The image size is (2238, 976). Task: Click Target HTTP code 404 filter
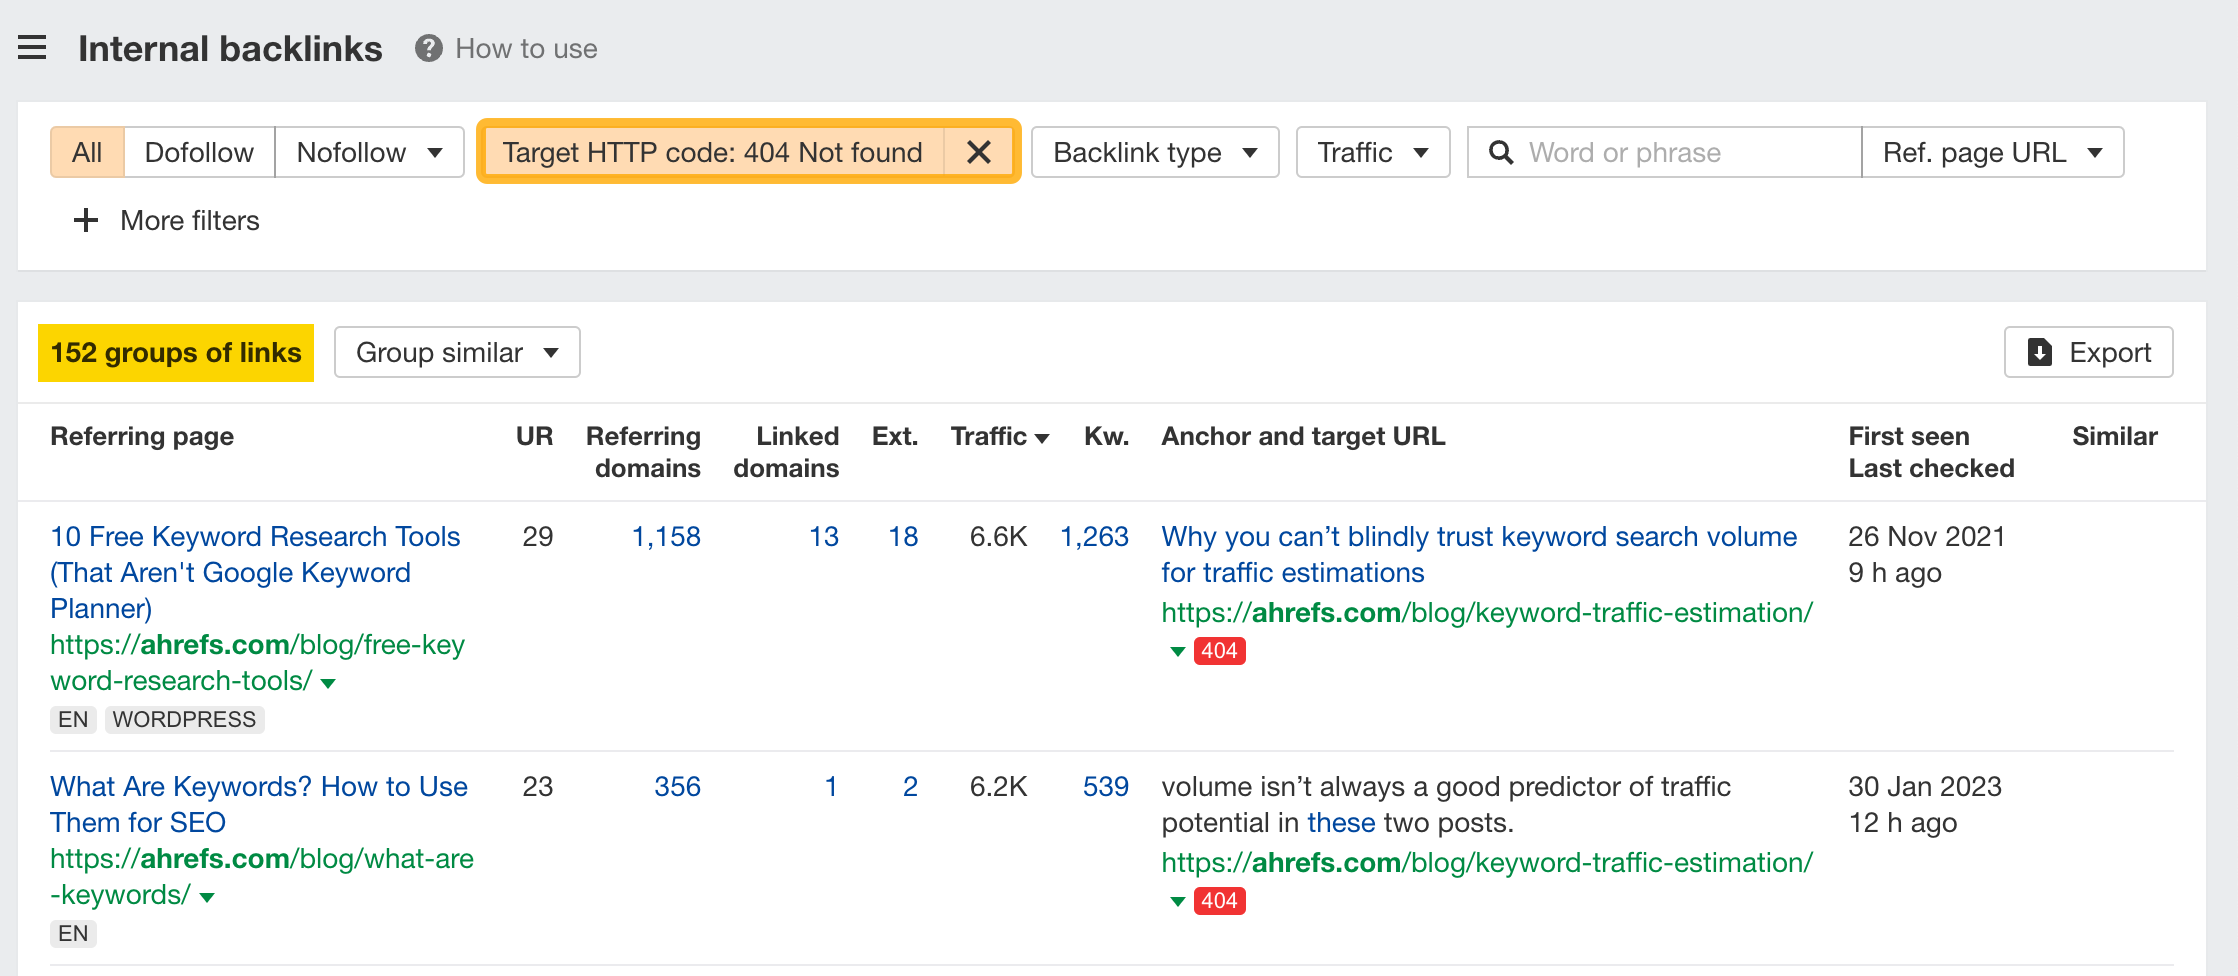(712, 152)
